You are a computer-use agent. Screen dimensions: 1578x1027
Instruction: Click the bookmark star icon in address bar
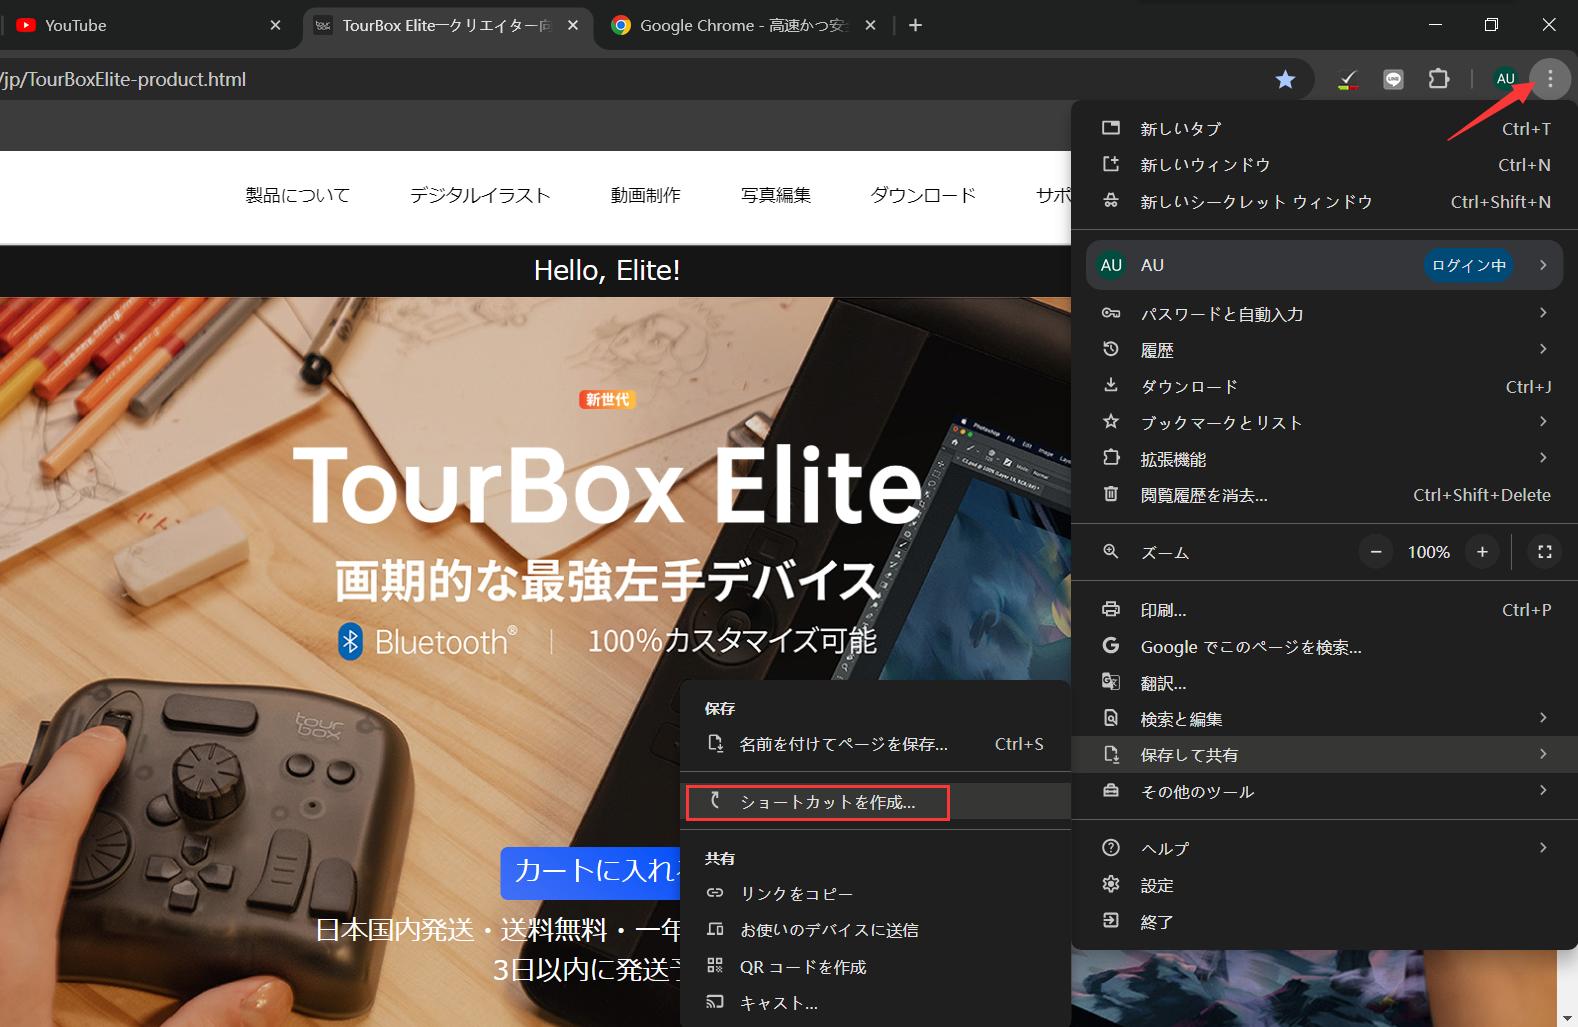(x=1285, y=79)
